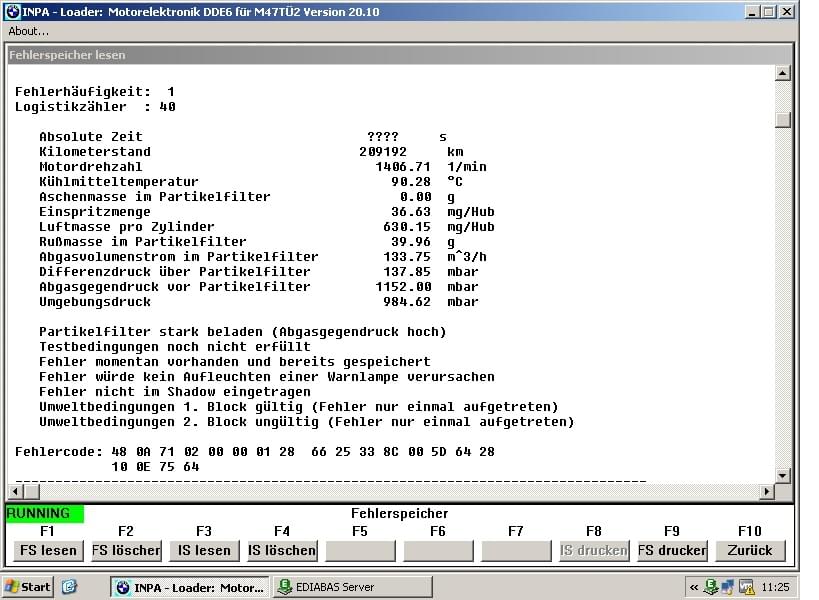819x600 pixels.
Task: Click the horizontal scrollbar right arrow
Action: (767, 491)
